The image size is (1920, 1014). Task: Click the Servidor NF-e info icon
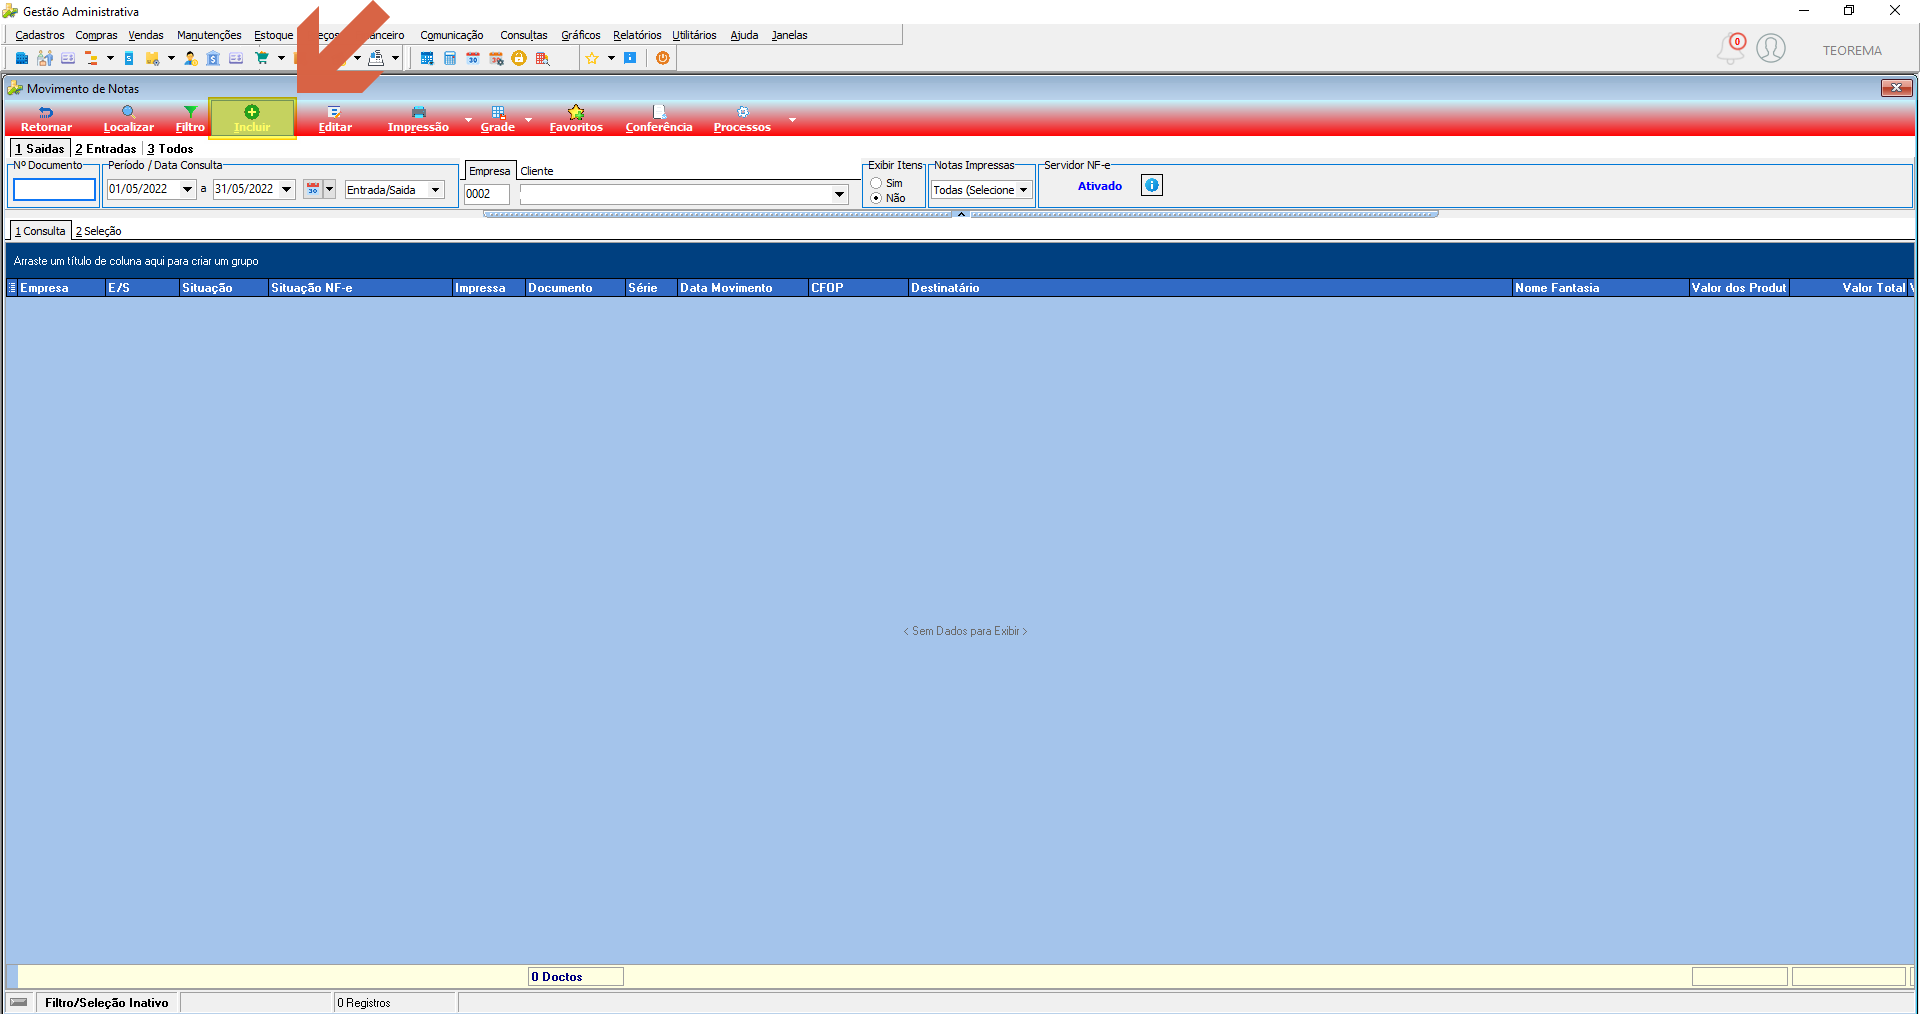[1152, 185]
